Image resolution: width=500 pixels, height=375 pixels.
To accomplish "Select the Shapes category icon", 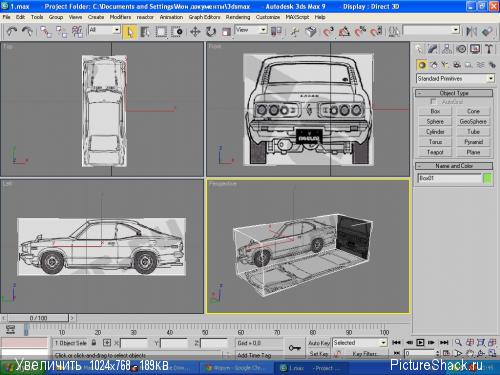I will point(434,65).
